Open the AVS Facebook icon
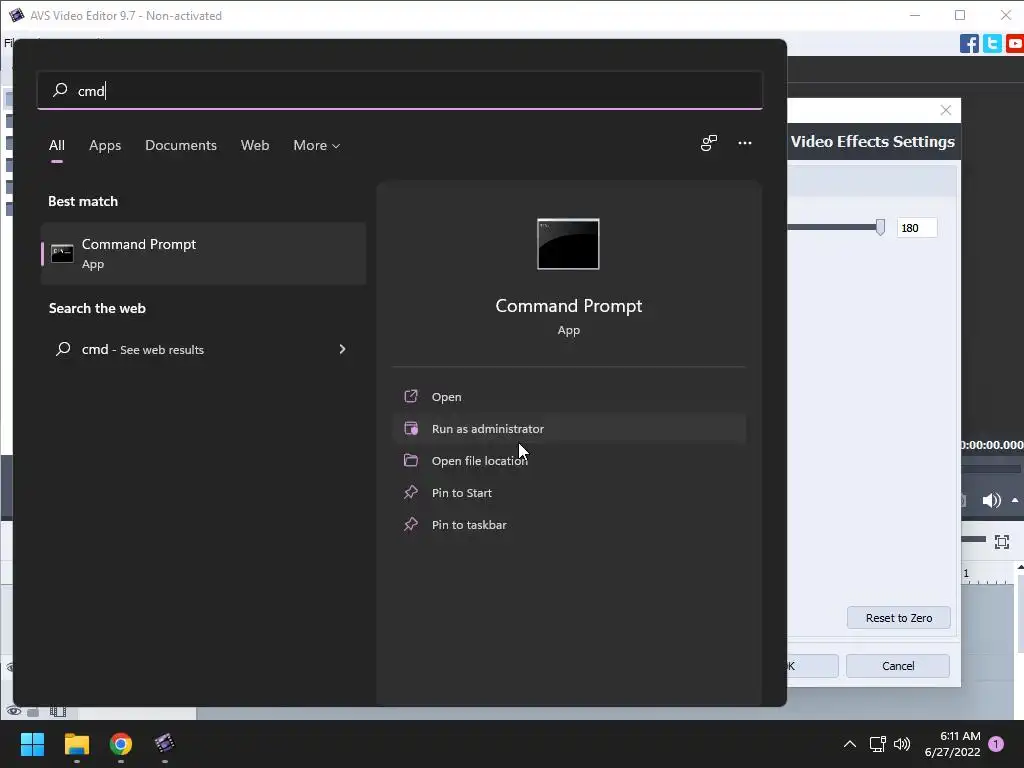This screenshot has width=1024, height=768. click(969, 44)
